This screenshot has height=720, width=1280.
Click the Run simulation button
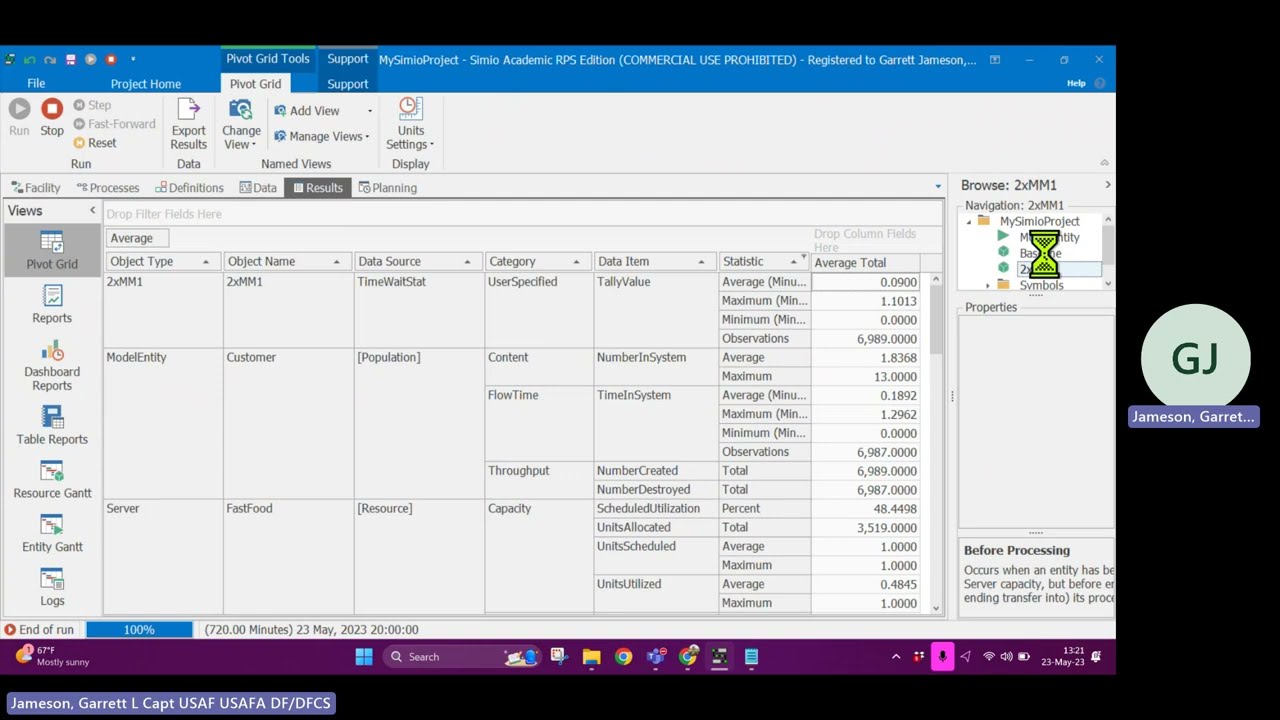tap(19, 118)
